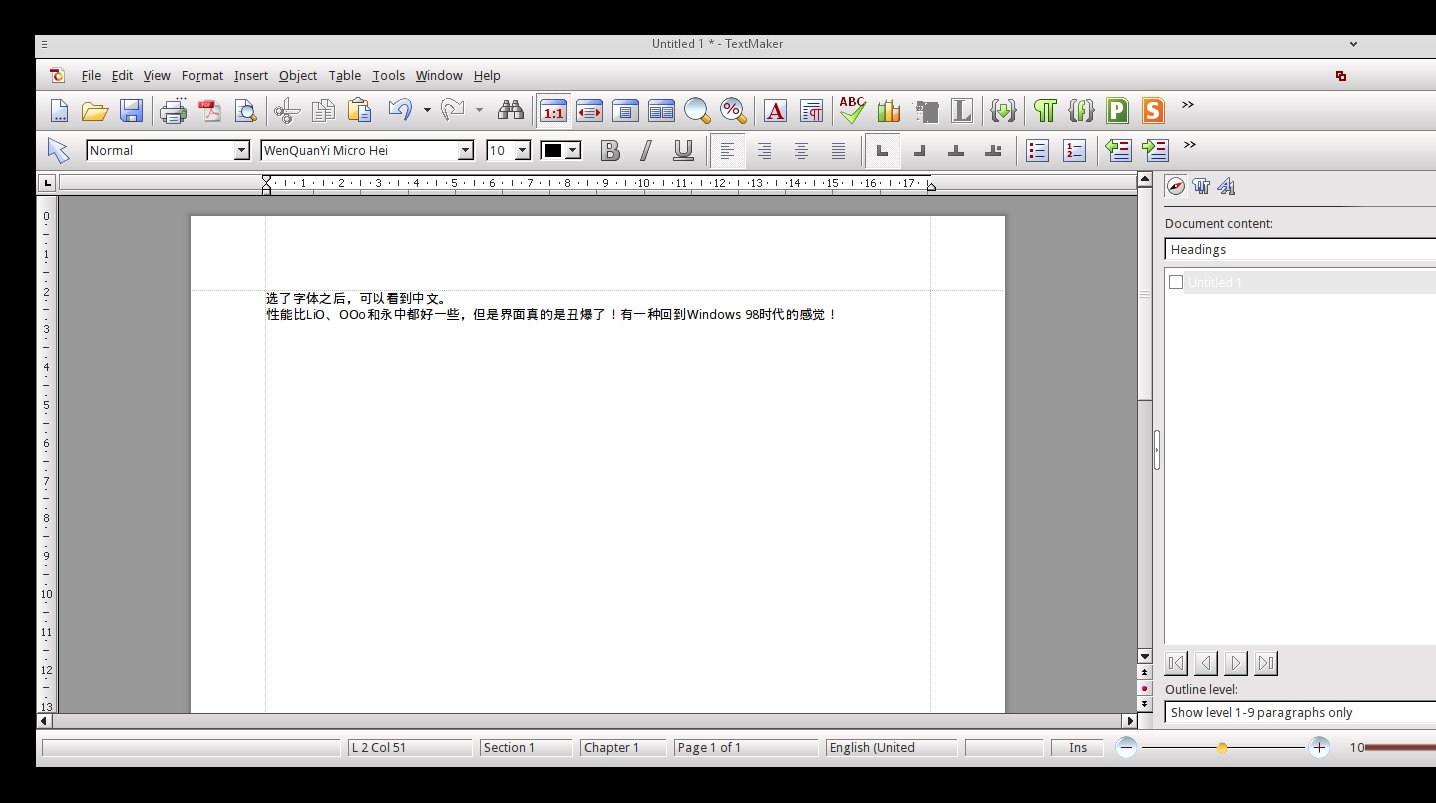
Task: Launch Presentations with the orange S icon
Action: tap(1153, 110)
